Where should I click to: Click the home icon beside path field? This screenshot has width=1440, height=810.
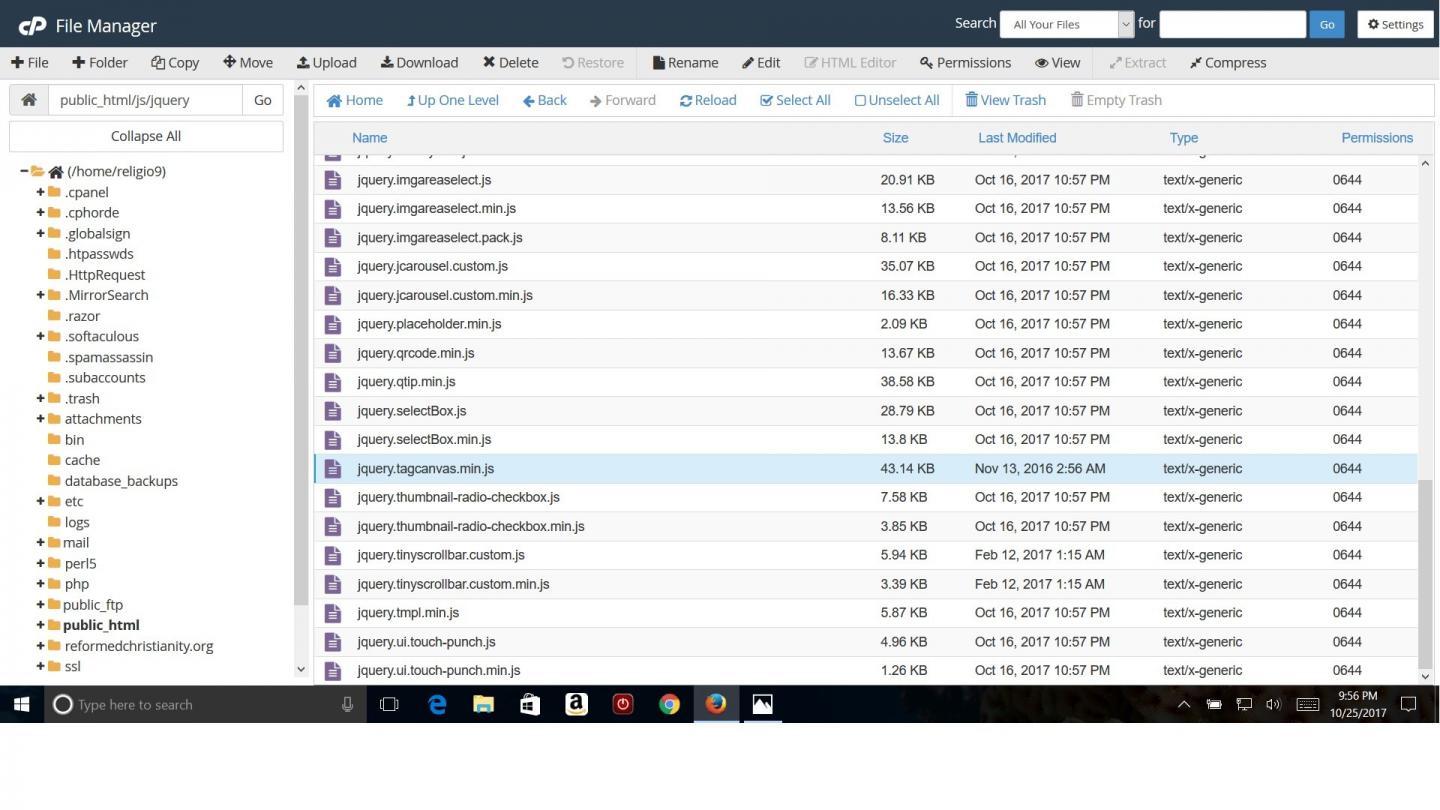(29, 100)
